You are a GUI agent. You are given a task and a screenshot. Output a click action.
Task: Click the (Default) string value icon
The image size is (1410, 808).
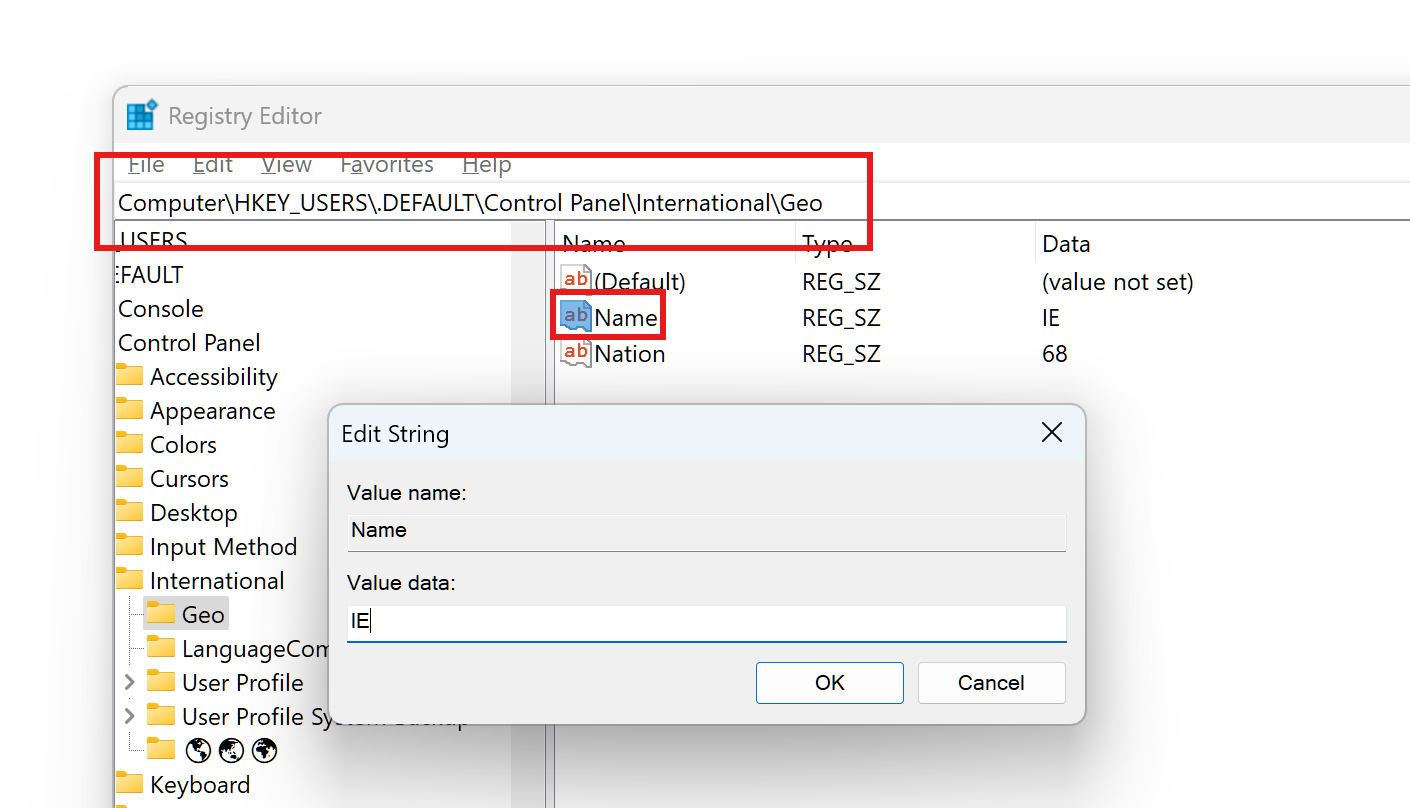(576, 281)
